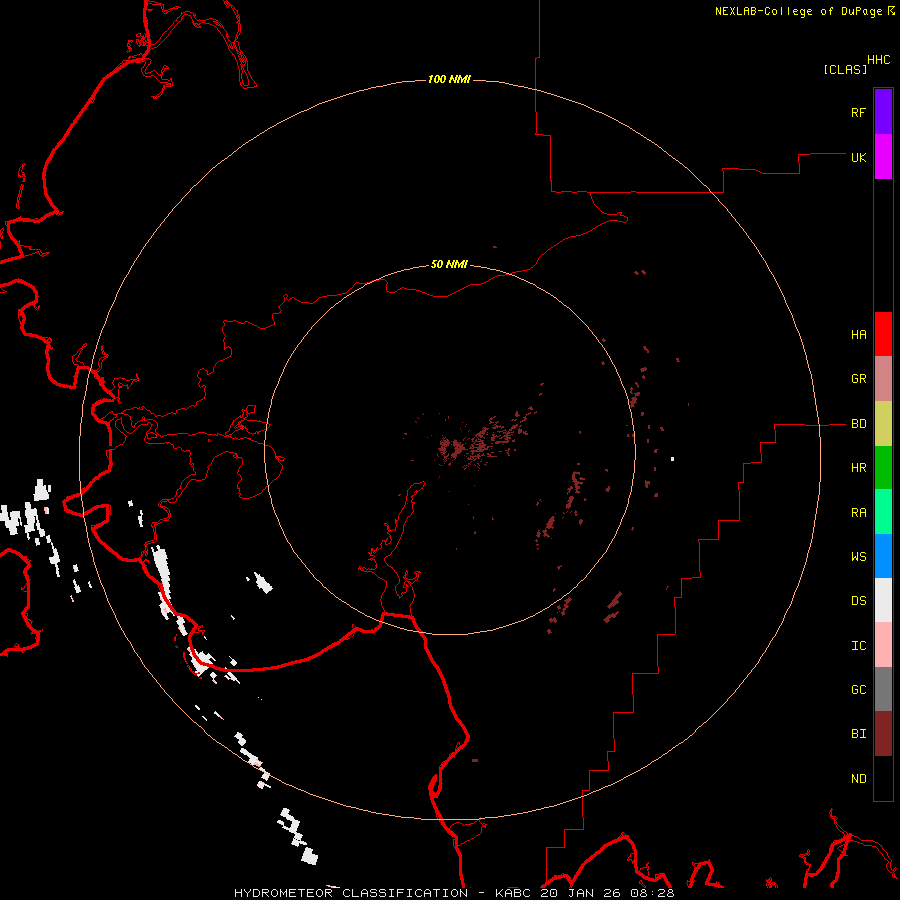This screenshot has width=900, height=900.
Task: Click the HR legend label
Action: pos(859,468)
